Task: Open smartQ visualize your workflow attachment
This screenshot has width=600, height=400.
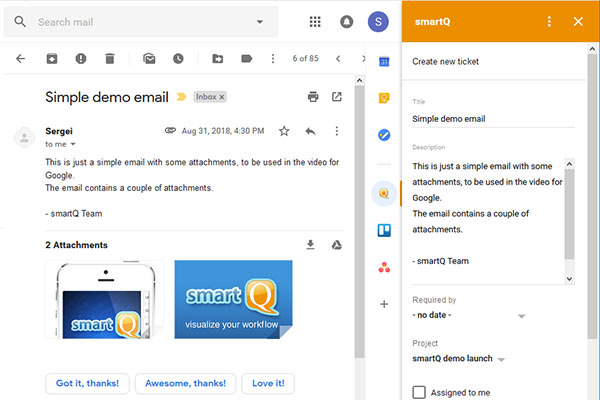Action: (x=233, y=299)
